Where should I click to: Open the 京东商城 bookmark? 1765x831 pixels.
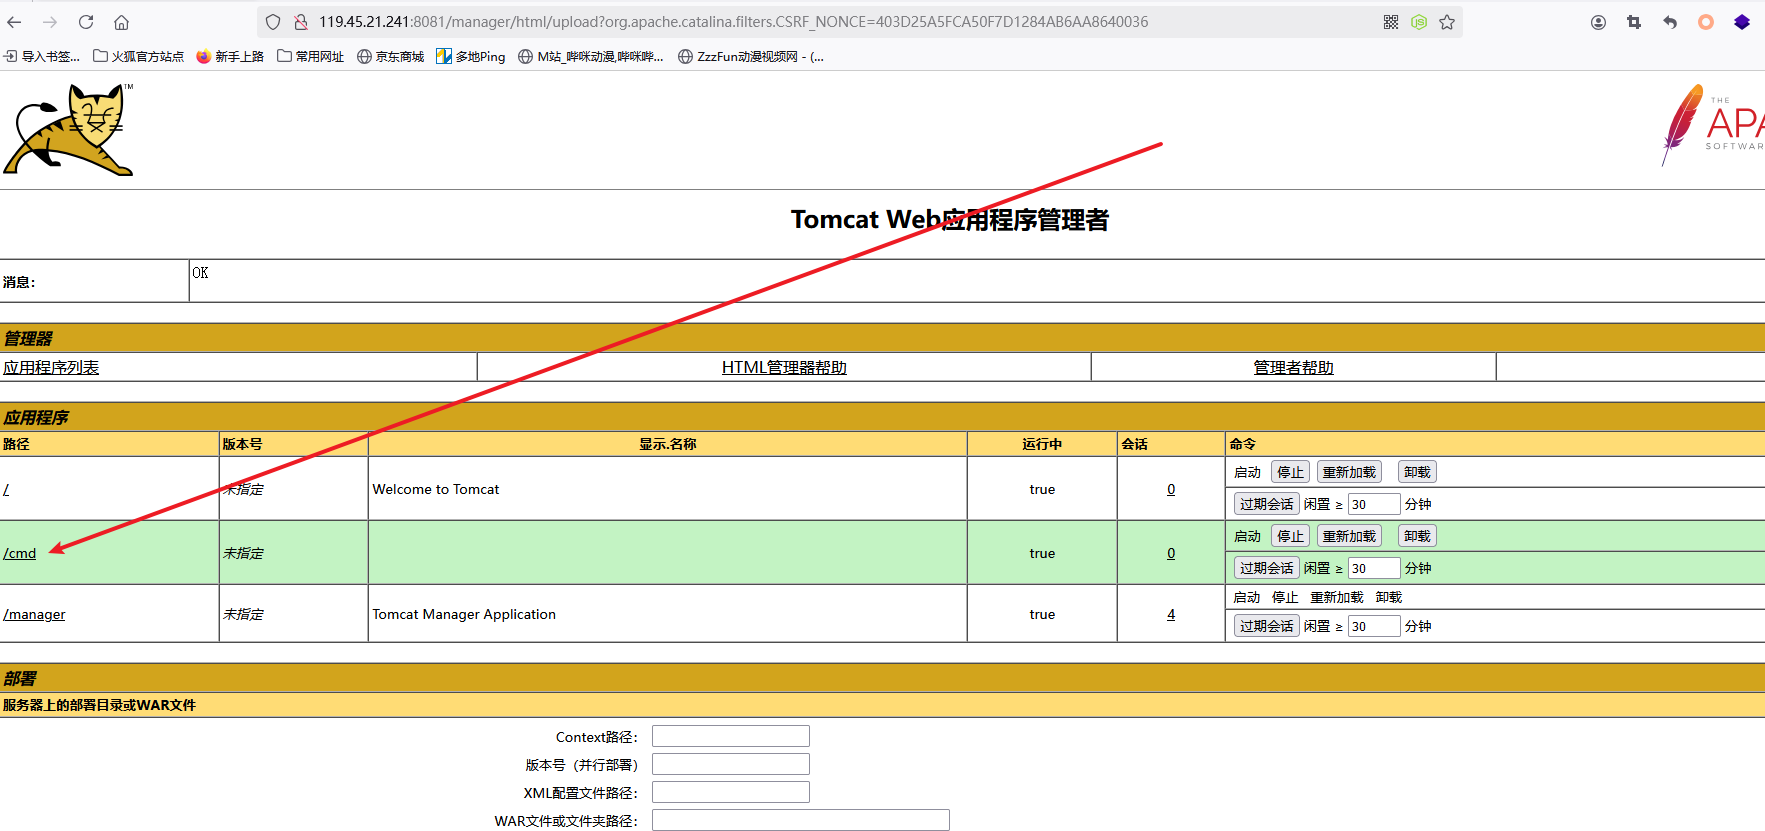pos(391,57)
